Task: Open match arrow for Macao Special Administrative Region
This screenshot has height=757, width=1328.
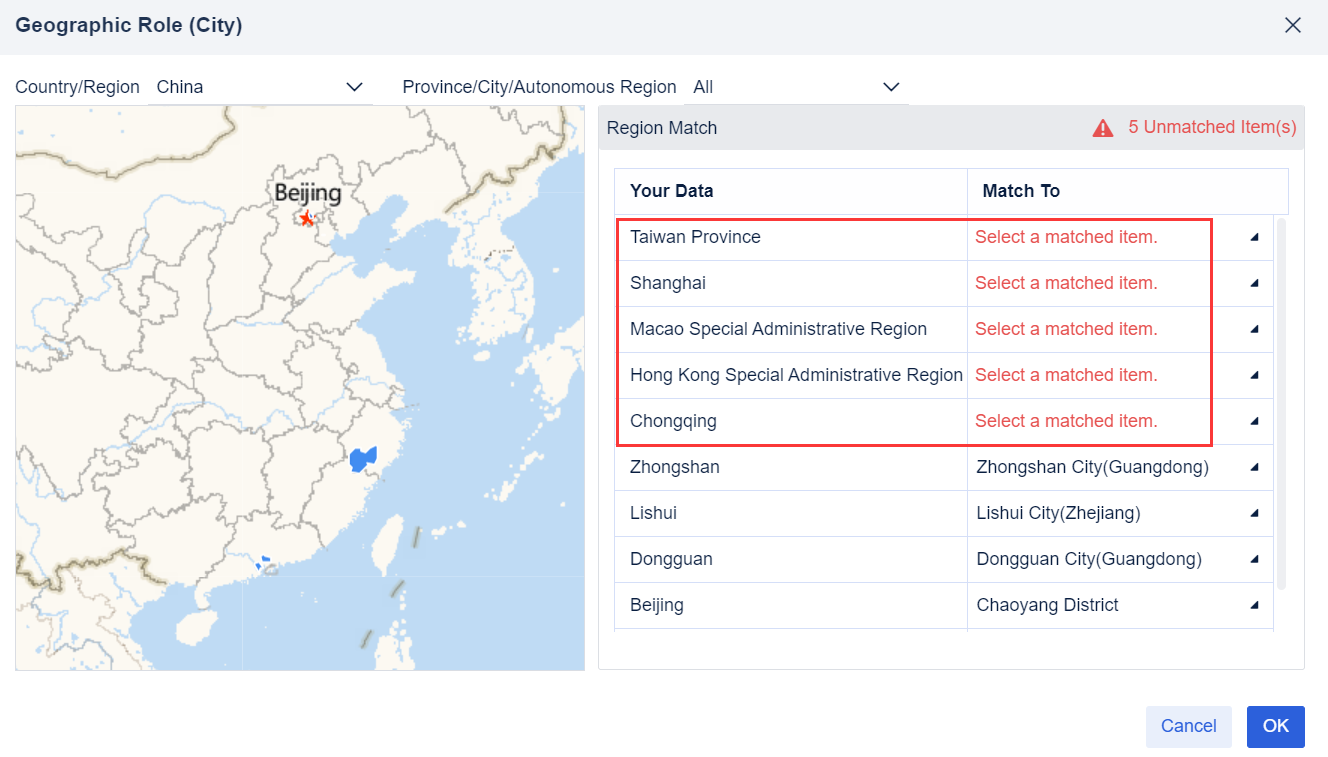Action: pos(1254,329)
